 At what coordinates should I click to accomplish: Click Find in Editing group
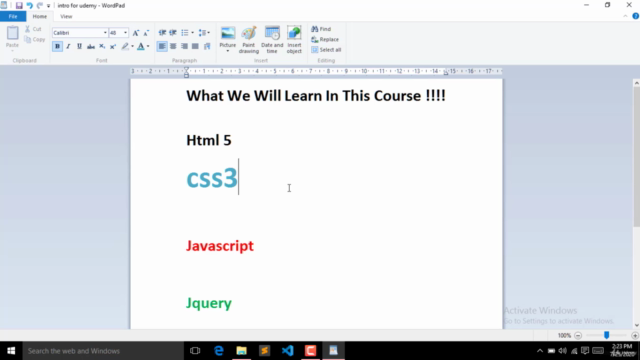coord(321,29)
